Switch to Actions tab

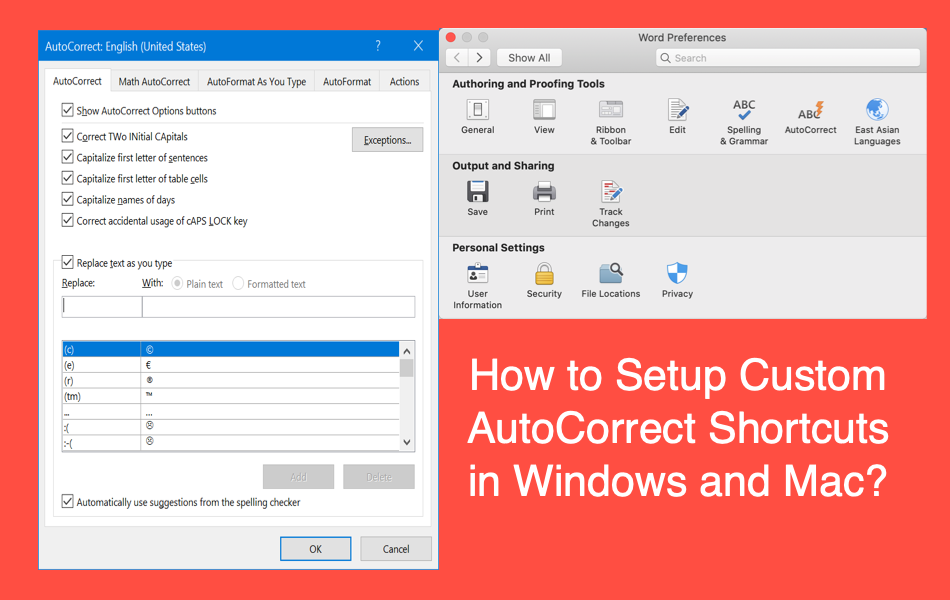tap(404, 81)
